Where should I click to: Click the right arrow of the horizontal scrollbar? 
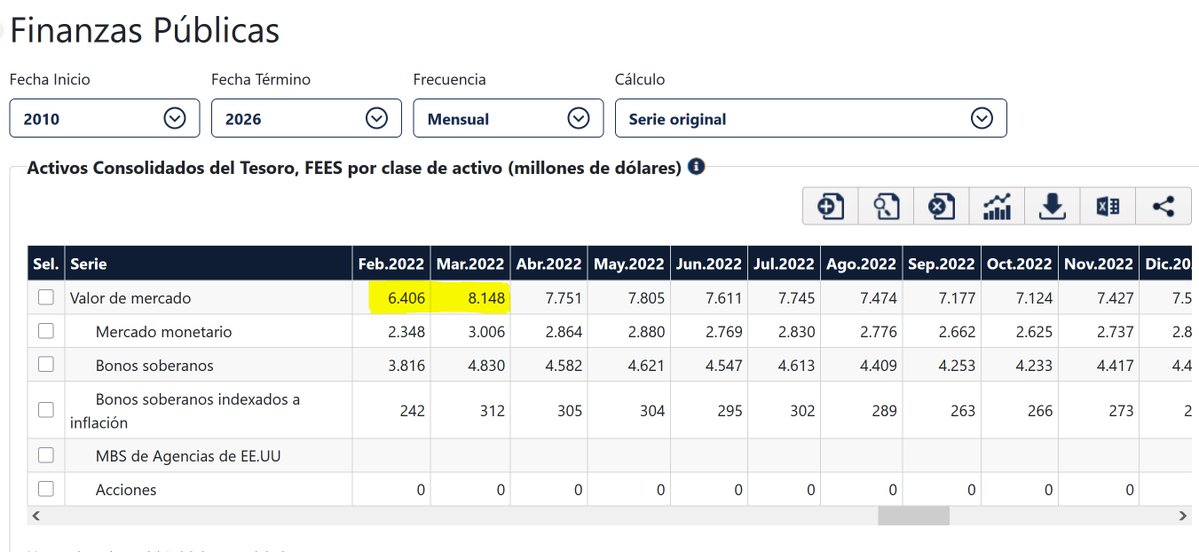pos(1184,516)
